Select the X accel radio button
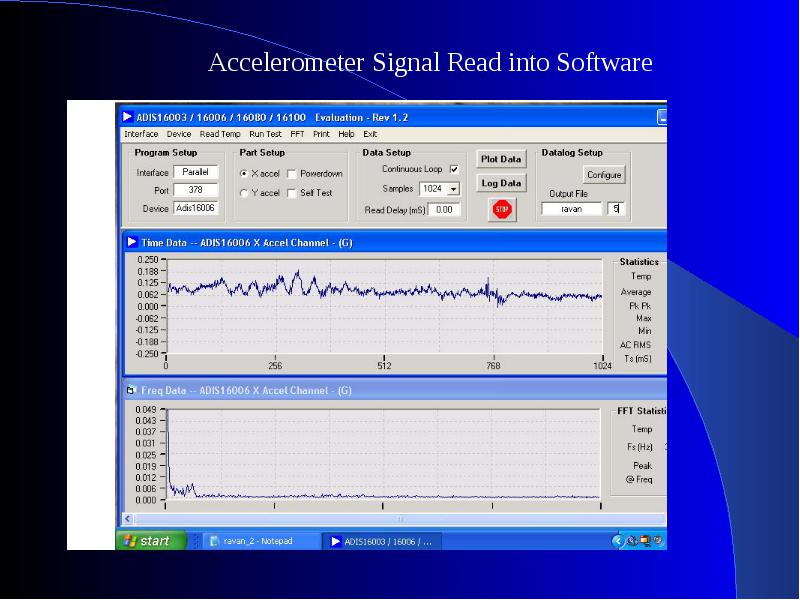The height and width of the screenshot is (600, 800). click(244, 173)
